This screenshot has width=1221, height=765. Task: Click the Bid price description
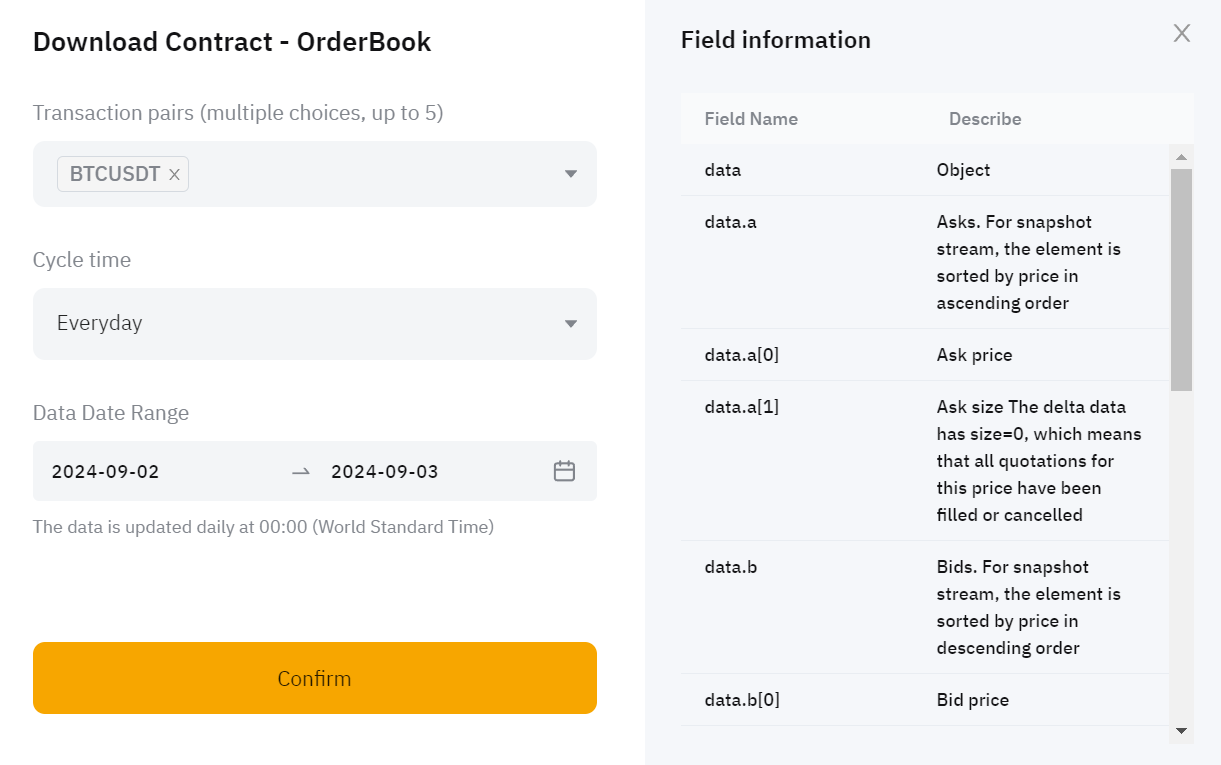(x=973, y=700)
